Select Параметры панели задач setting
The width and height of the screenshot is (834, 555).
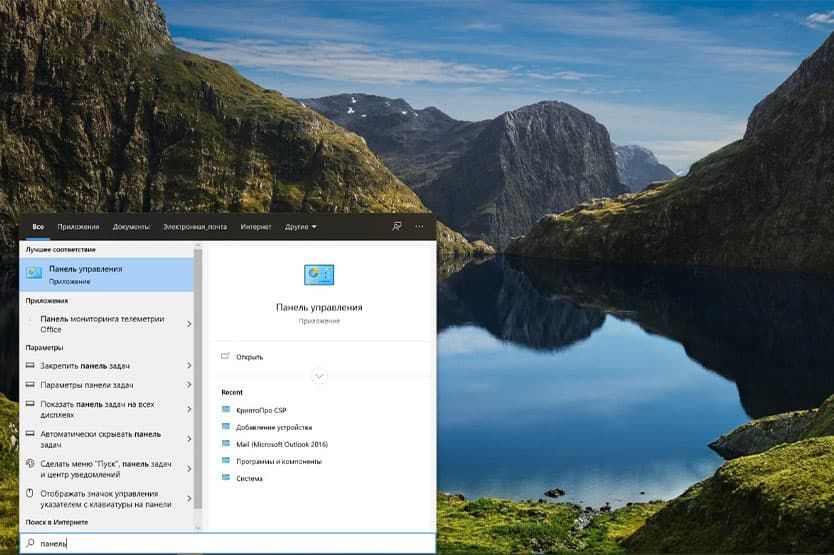coord(86,385)
